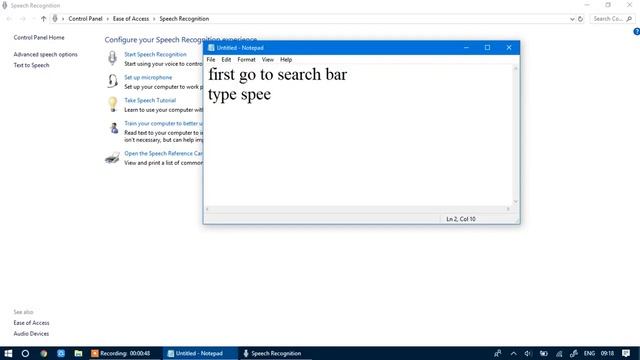
Task: Open Control Panel help question mark
Action: 636,31
